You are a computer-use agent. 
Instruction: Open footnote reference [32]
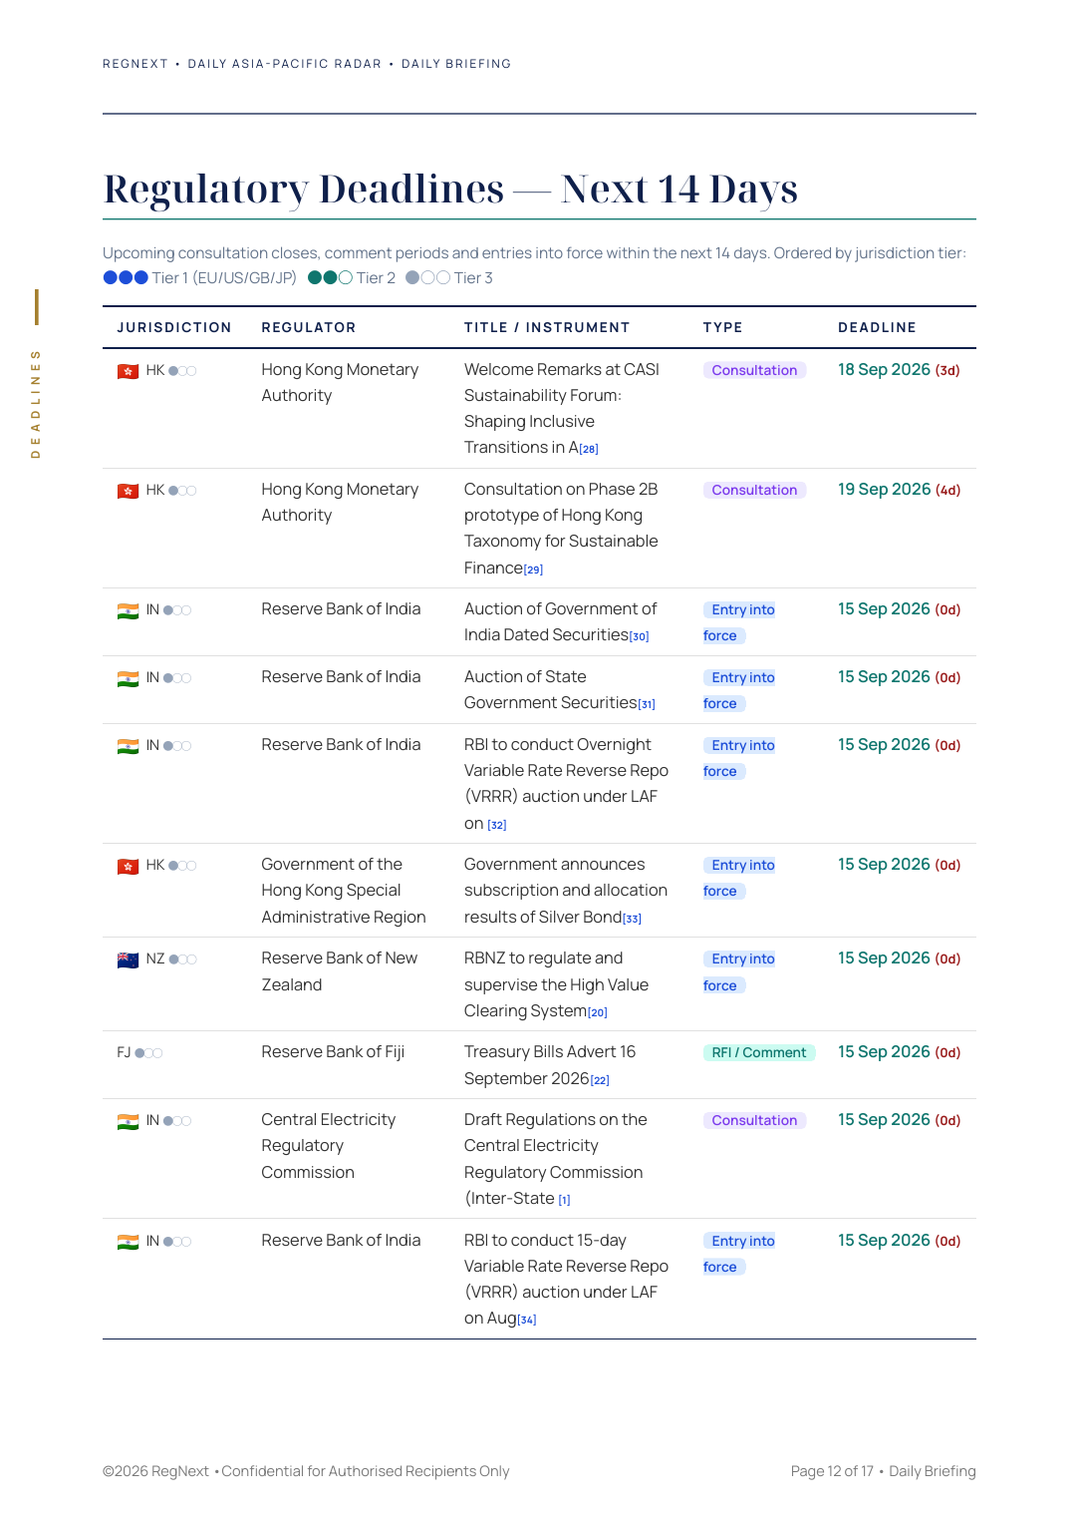(497, 826)
